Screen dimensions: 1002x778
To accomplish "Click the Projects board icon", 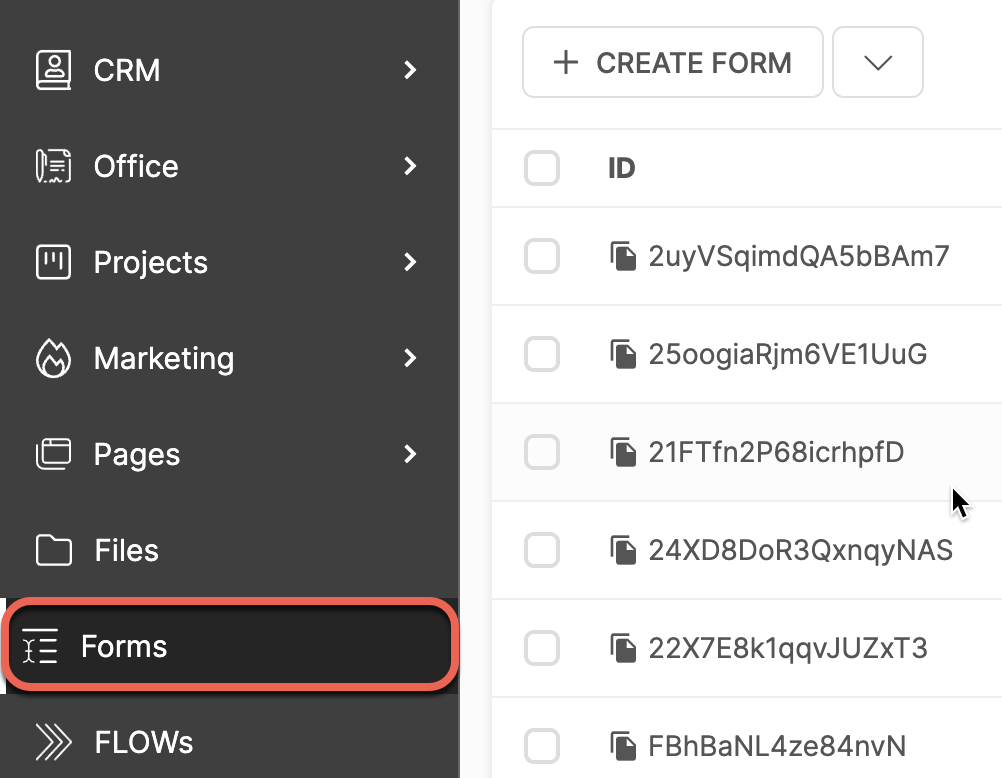I will (53, 262).
